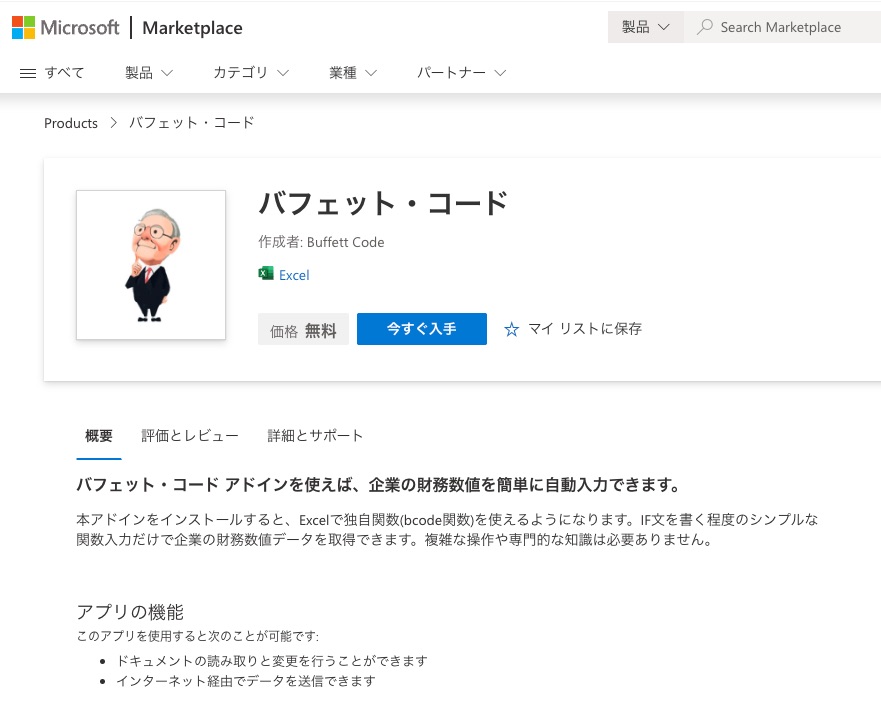Click the ドキュメントの読み取りと変更 bullet
Viewport: 881px width, 711px height.
tap(272, 660)
